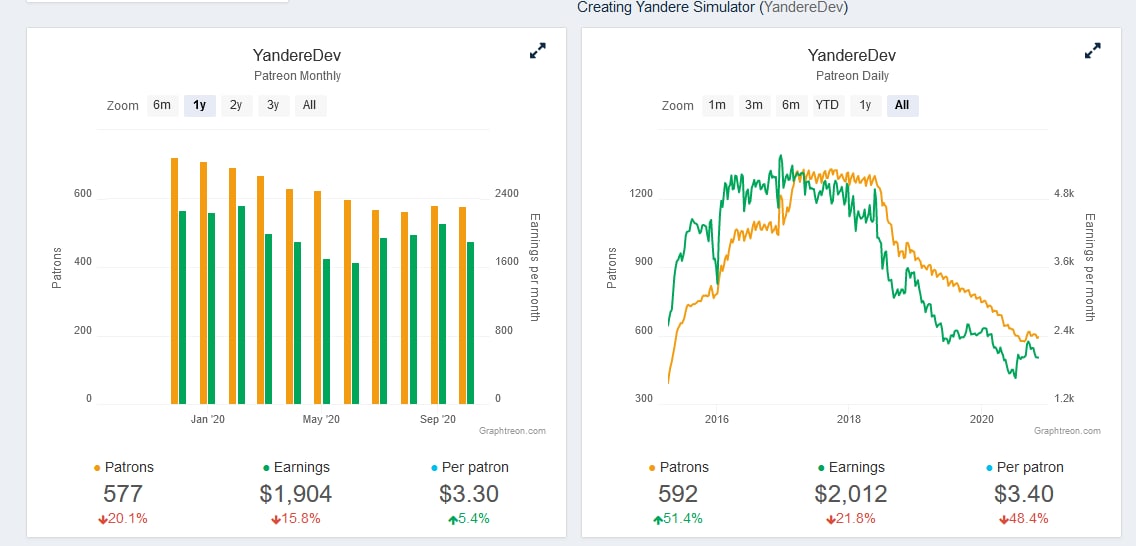The width and height of the screenshot is (1136, 546).
Task: Set the Monthly chart zoom to All
Action: (310, 105)
